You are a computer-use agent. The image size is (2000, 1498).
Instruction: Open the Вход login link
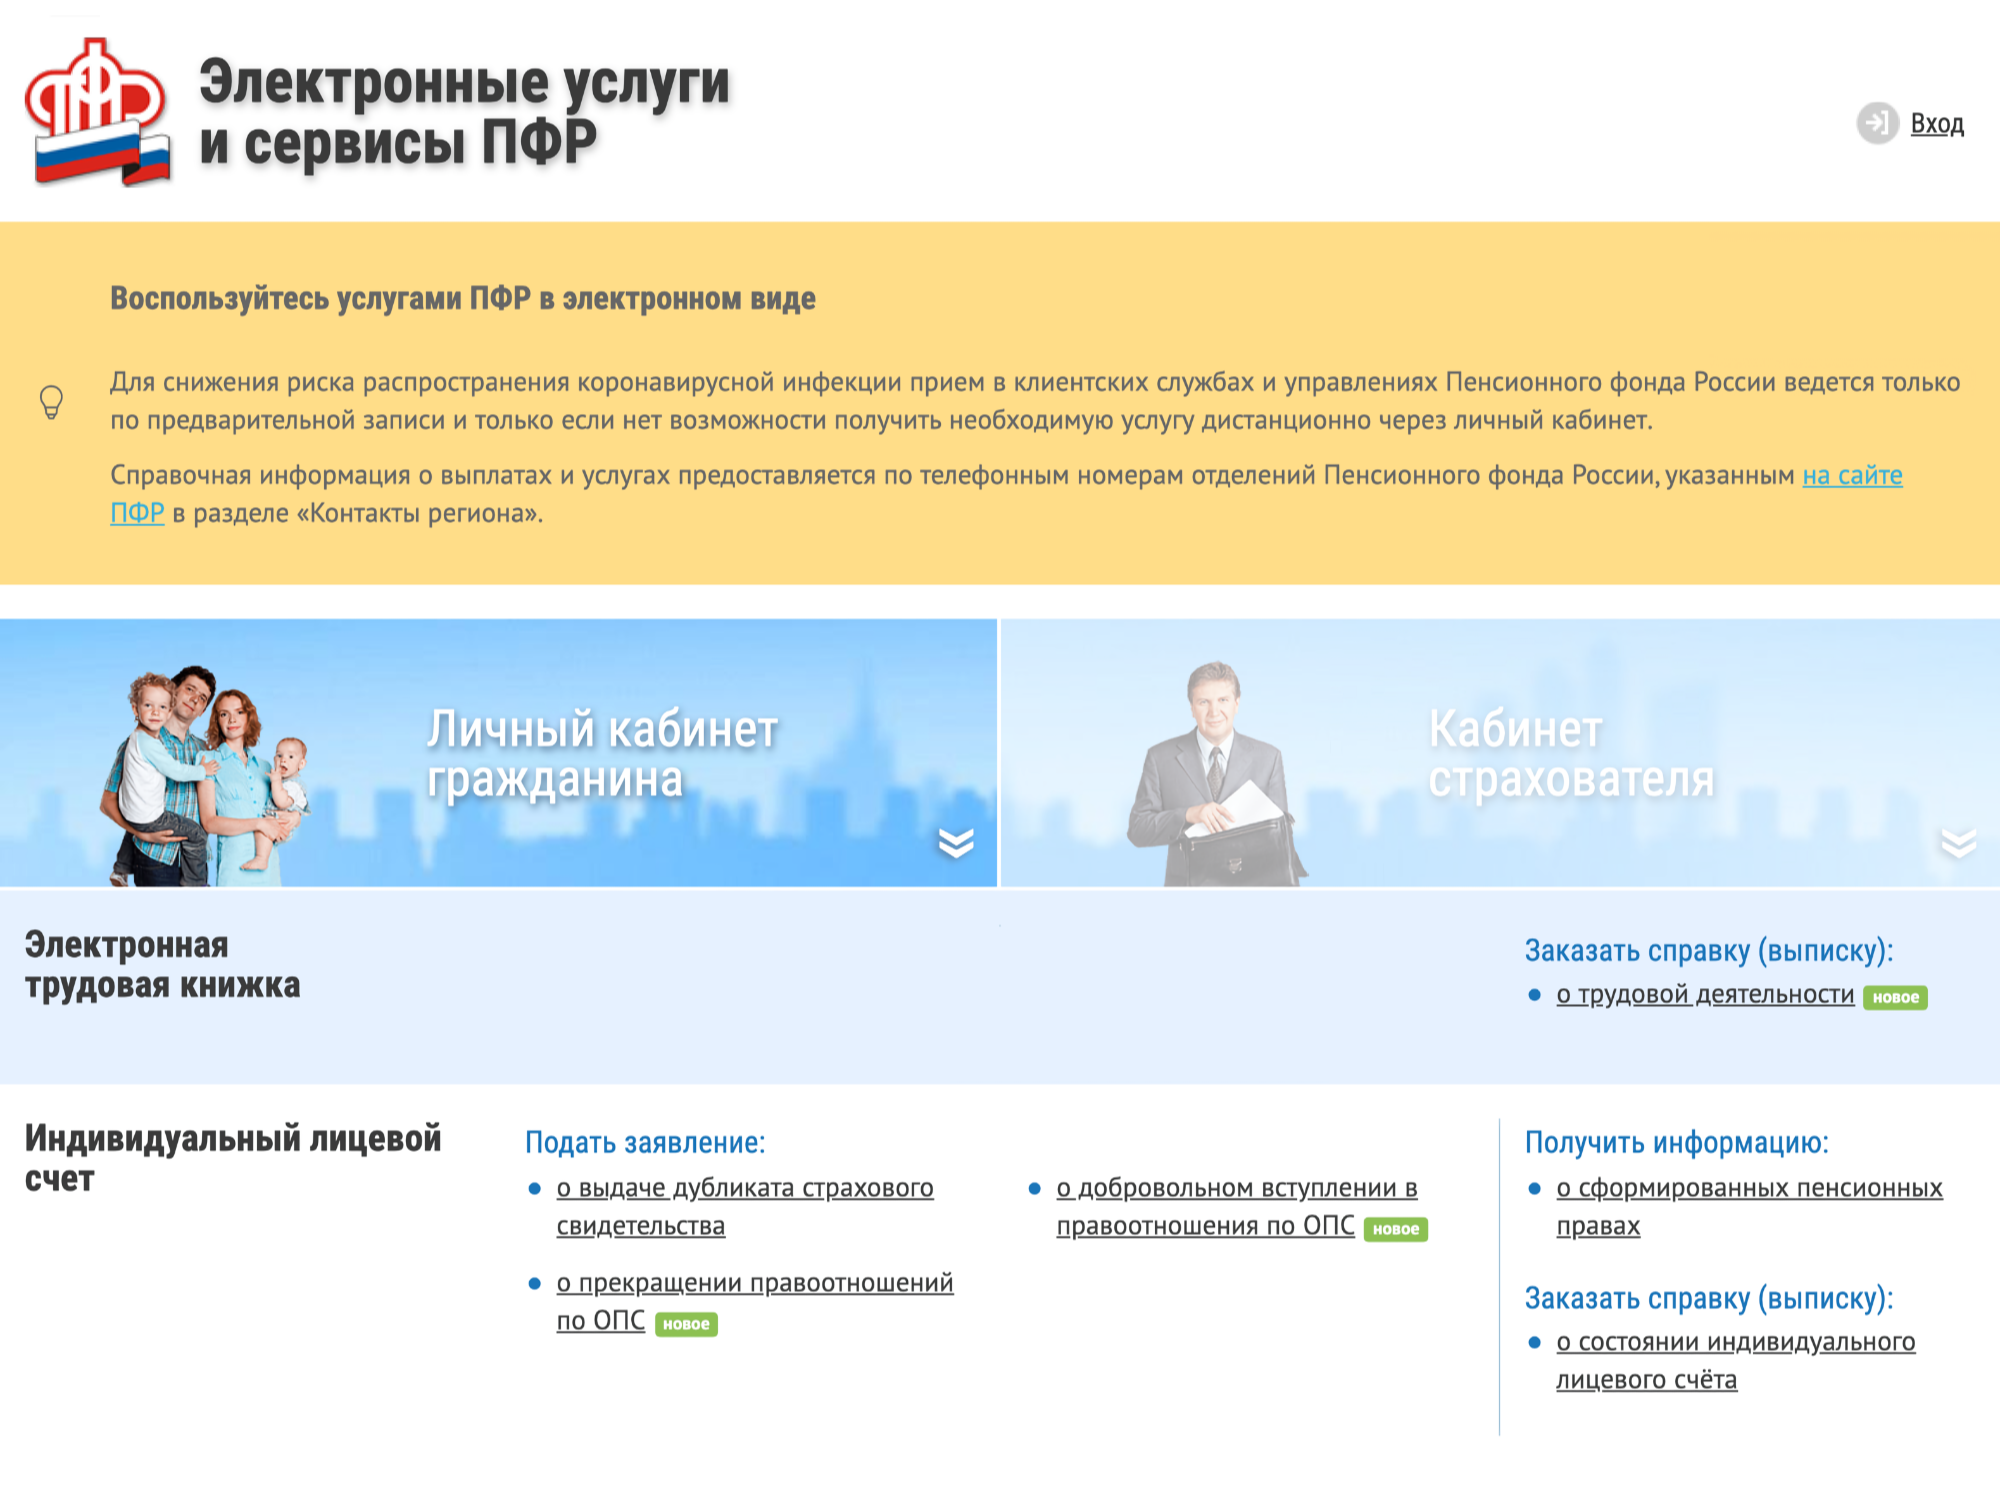point(1937,124)
